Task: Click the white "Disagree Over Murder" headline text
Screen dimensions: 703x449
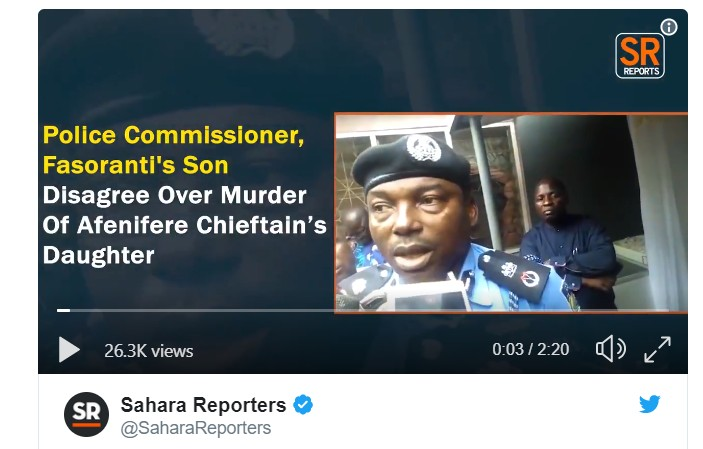Action: point(174,195)
